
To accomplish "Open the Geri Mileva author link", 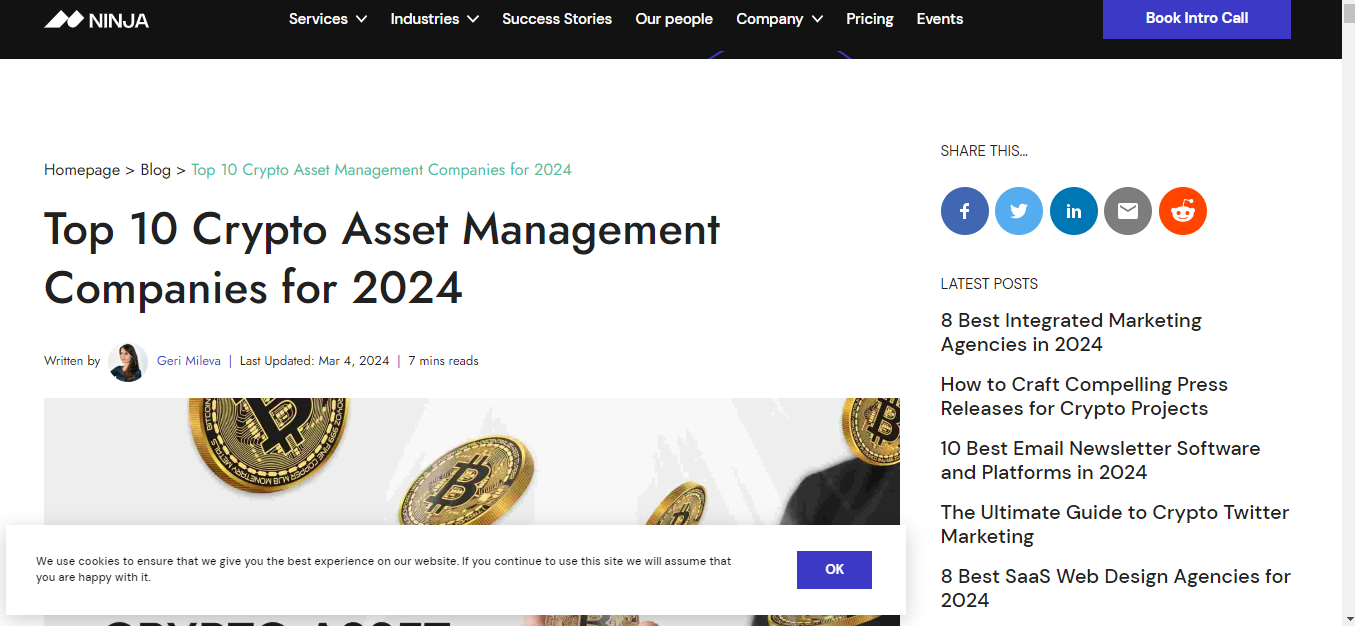I will coord(189,361).
